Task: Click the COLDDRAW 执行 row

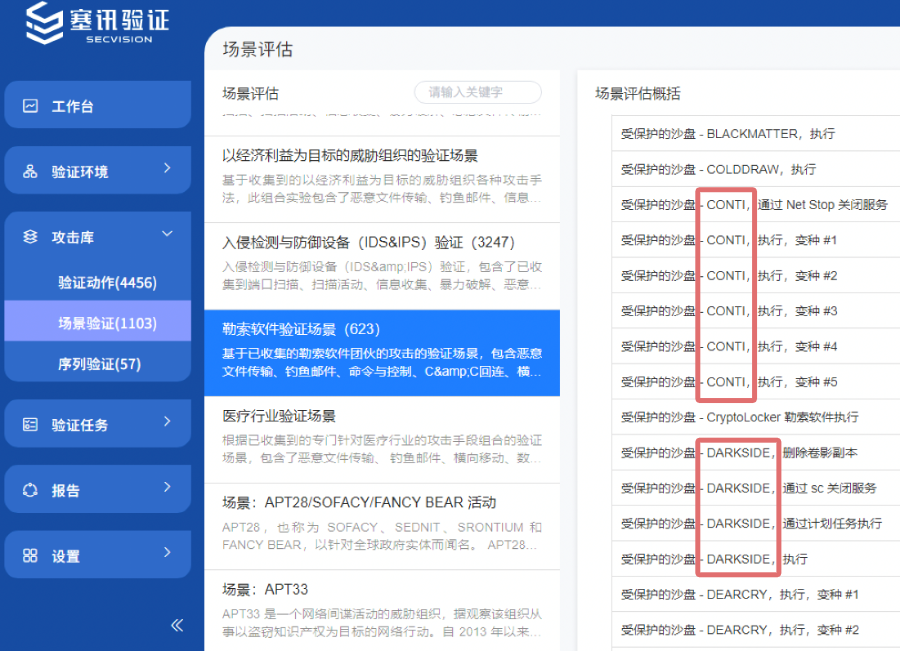Action: [x=755, y=169]
